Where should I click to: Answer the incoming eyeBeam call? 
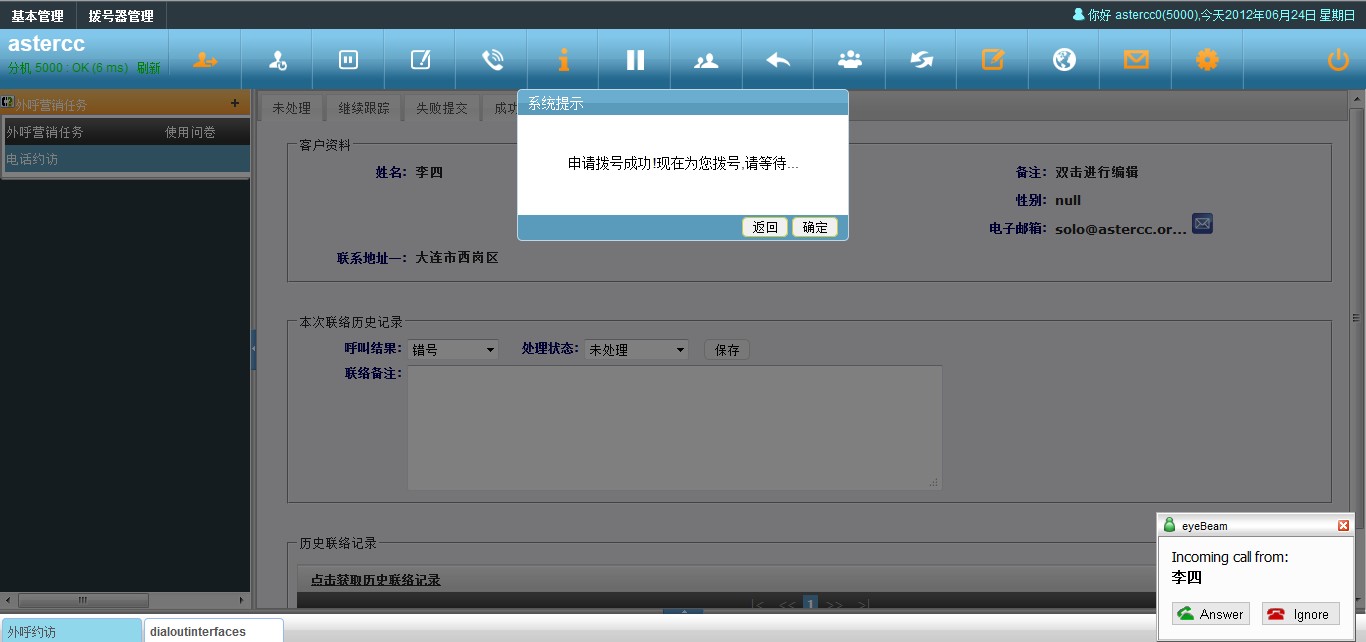(x=1210, y=614)
